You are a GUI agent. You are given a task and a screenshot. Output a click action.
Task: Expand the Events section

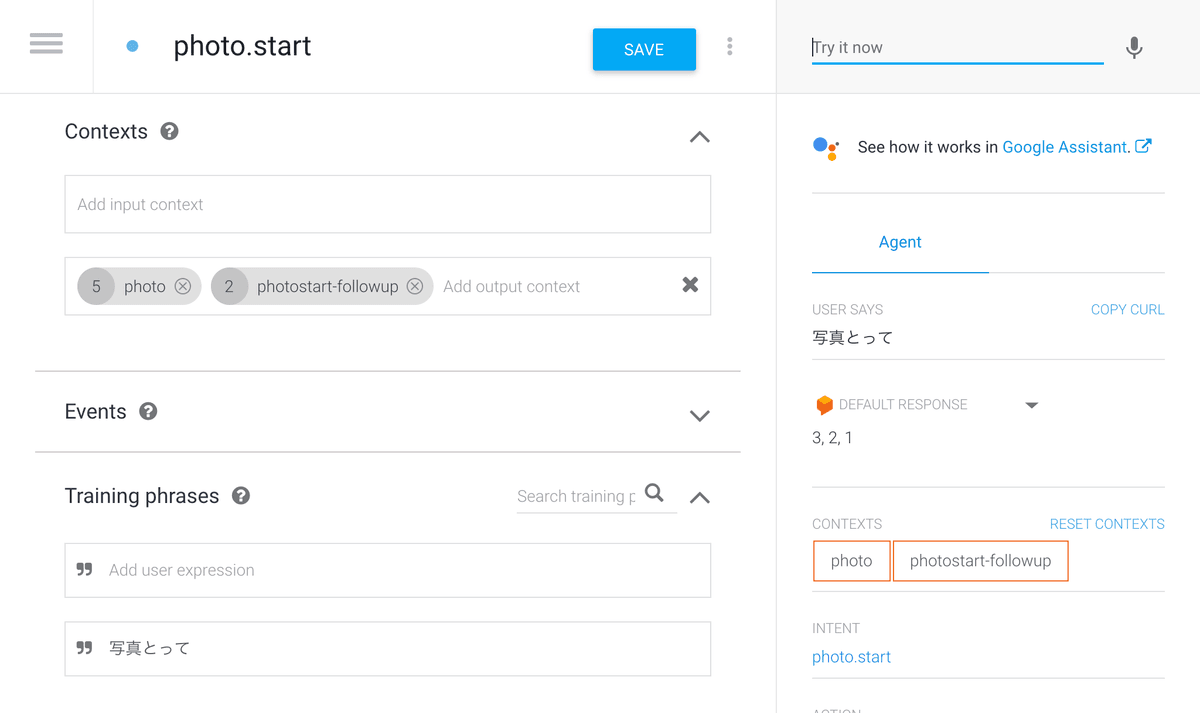[x=700, y=416]
